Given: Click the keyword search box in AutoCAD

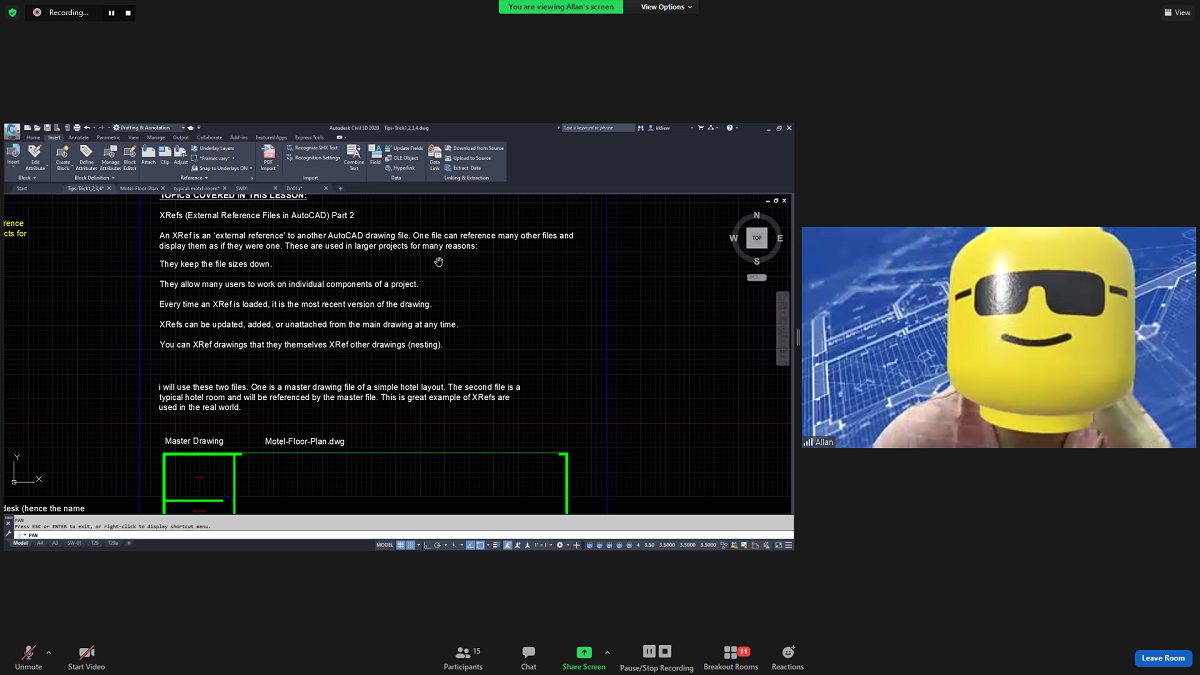Looking at the screenshot, I should pyautogui.click(x=598, y=128).
